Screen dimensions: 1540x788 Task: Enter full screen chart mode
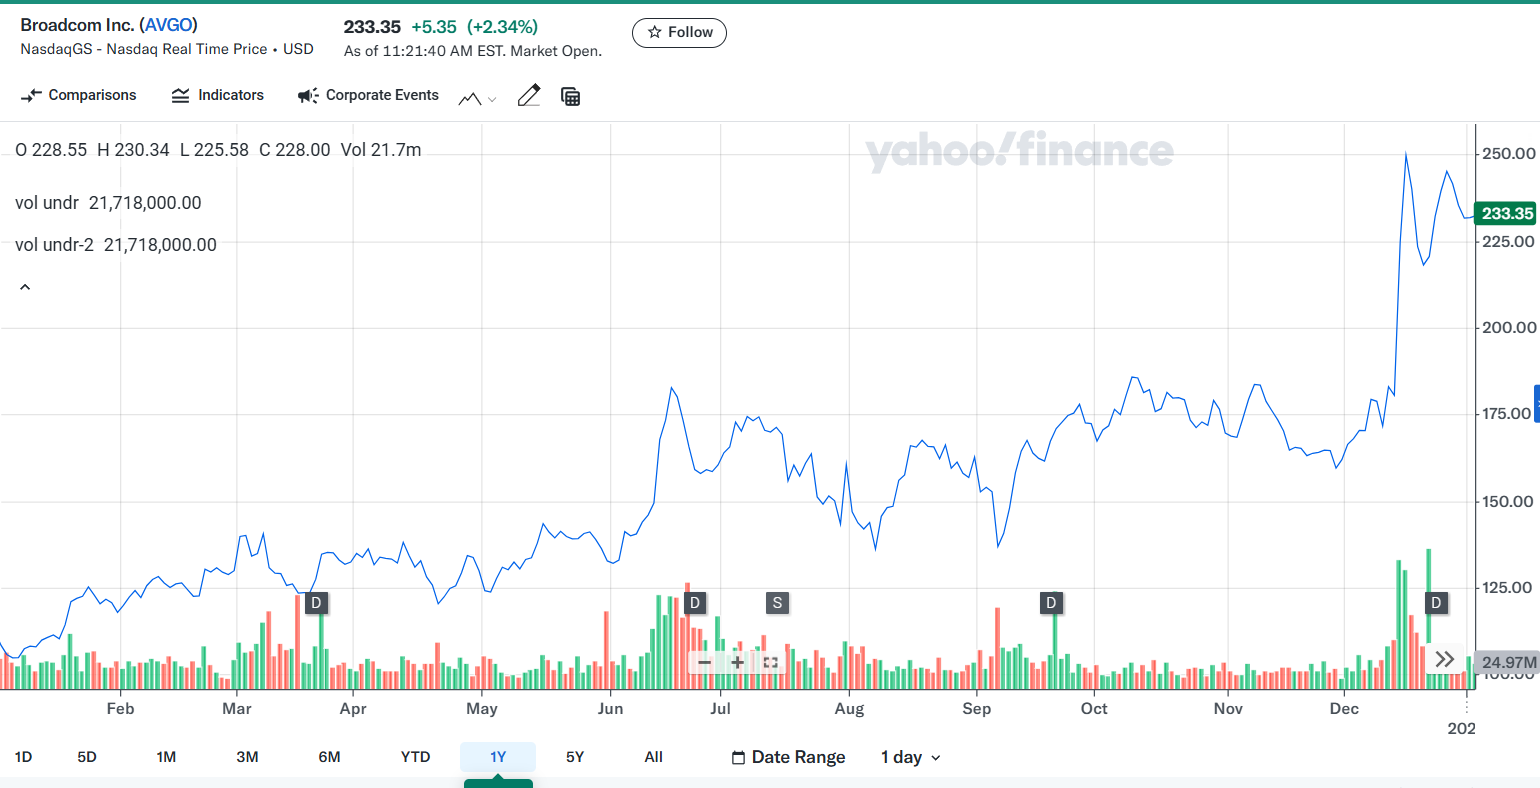770,662
